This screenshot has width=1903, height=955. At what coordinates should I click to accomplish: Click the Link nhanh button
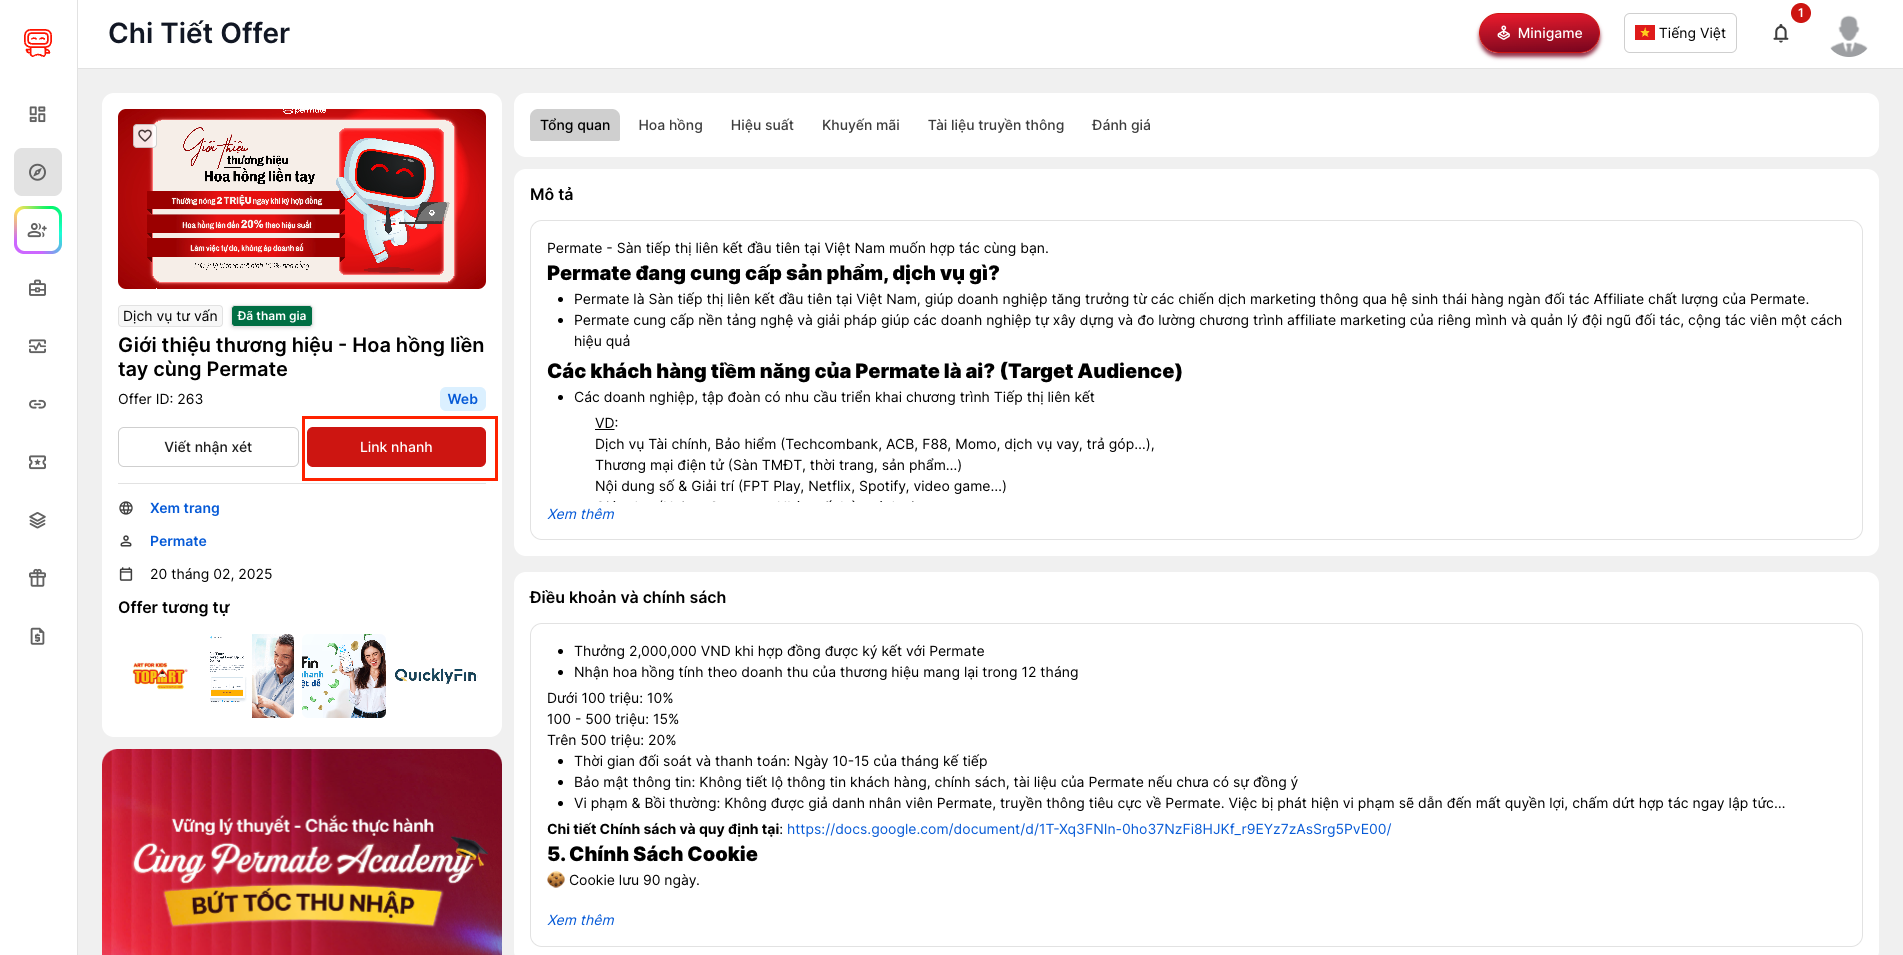pos(396,447)
